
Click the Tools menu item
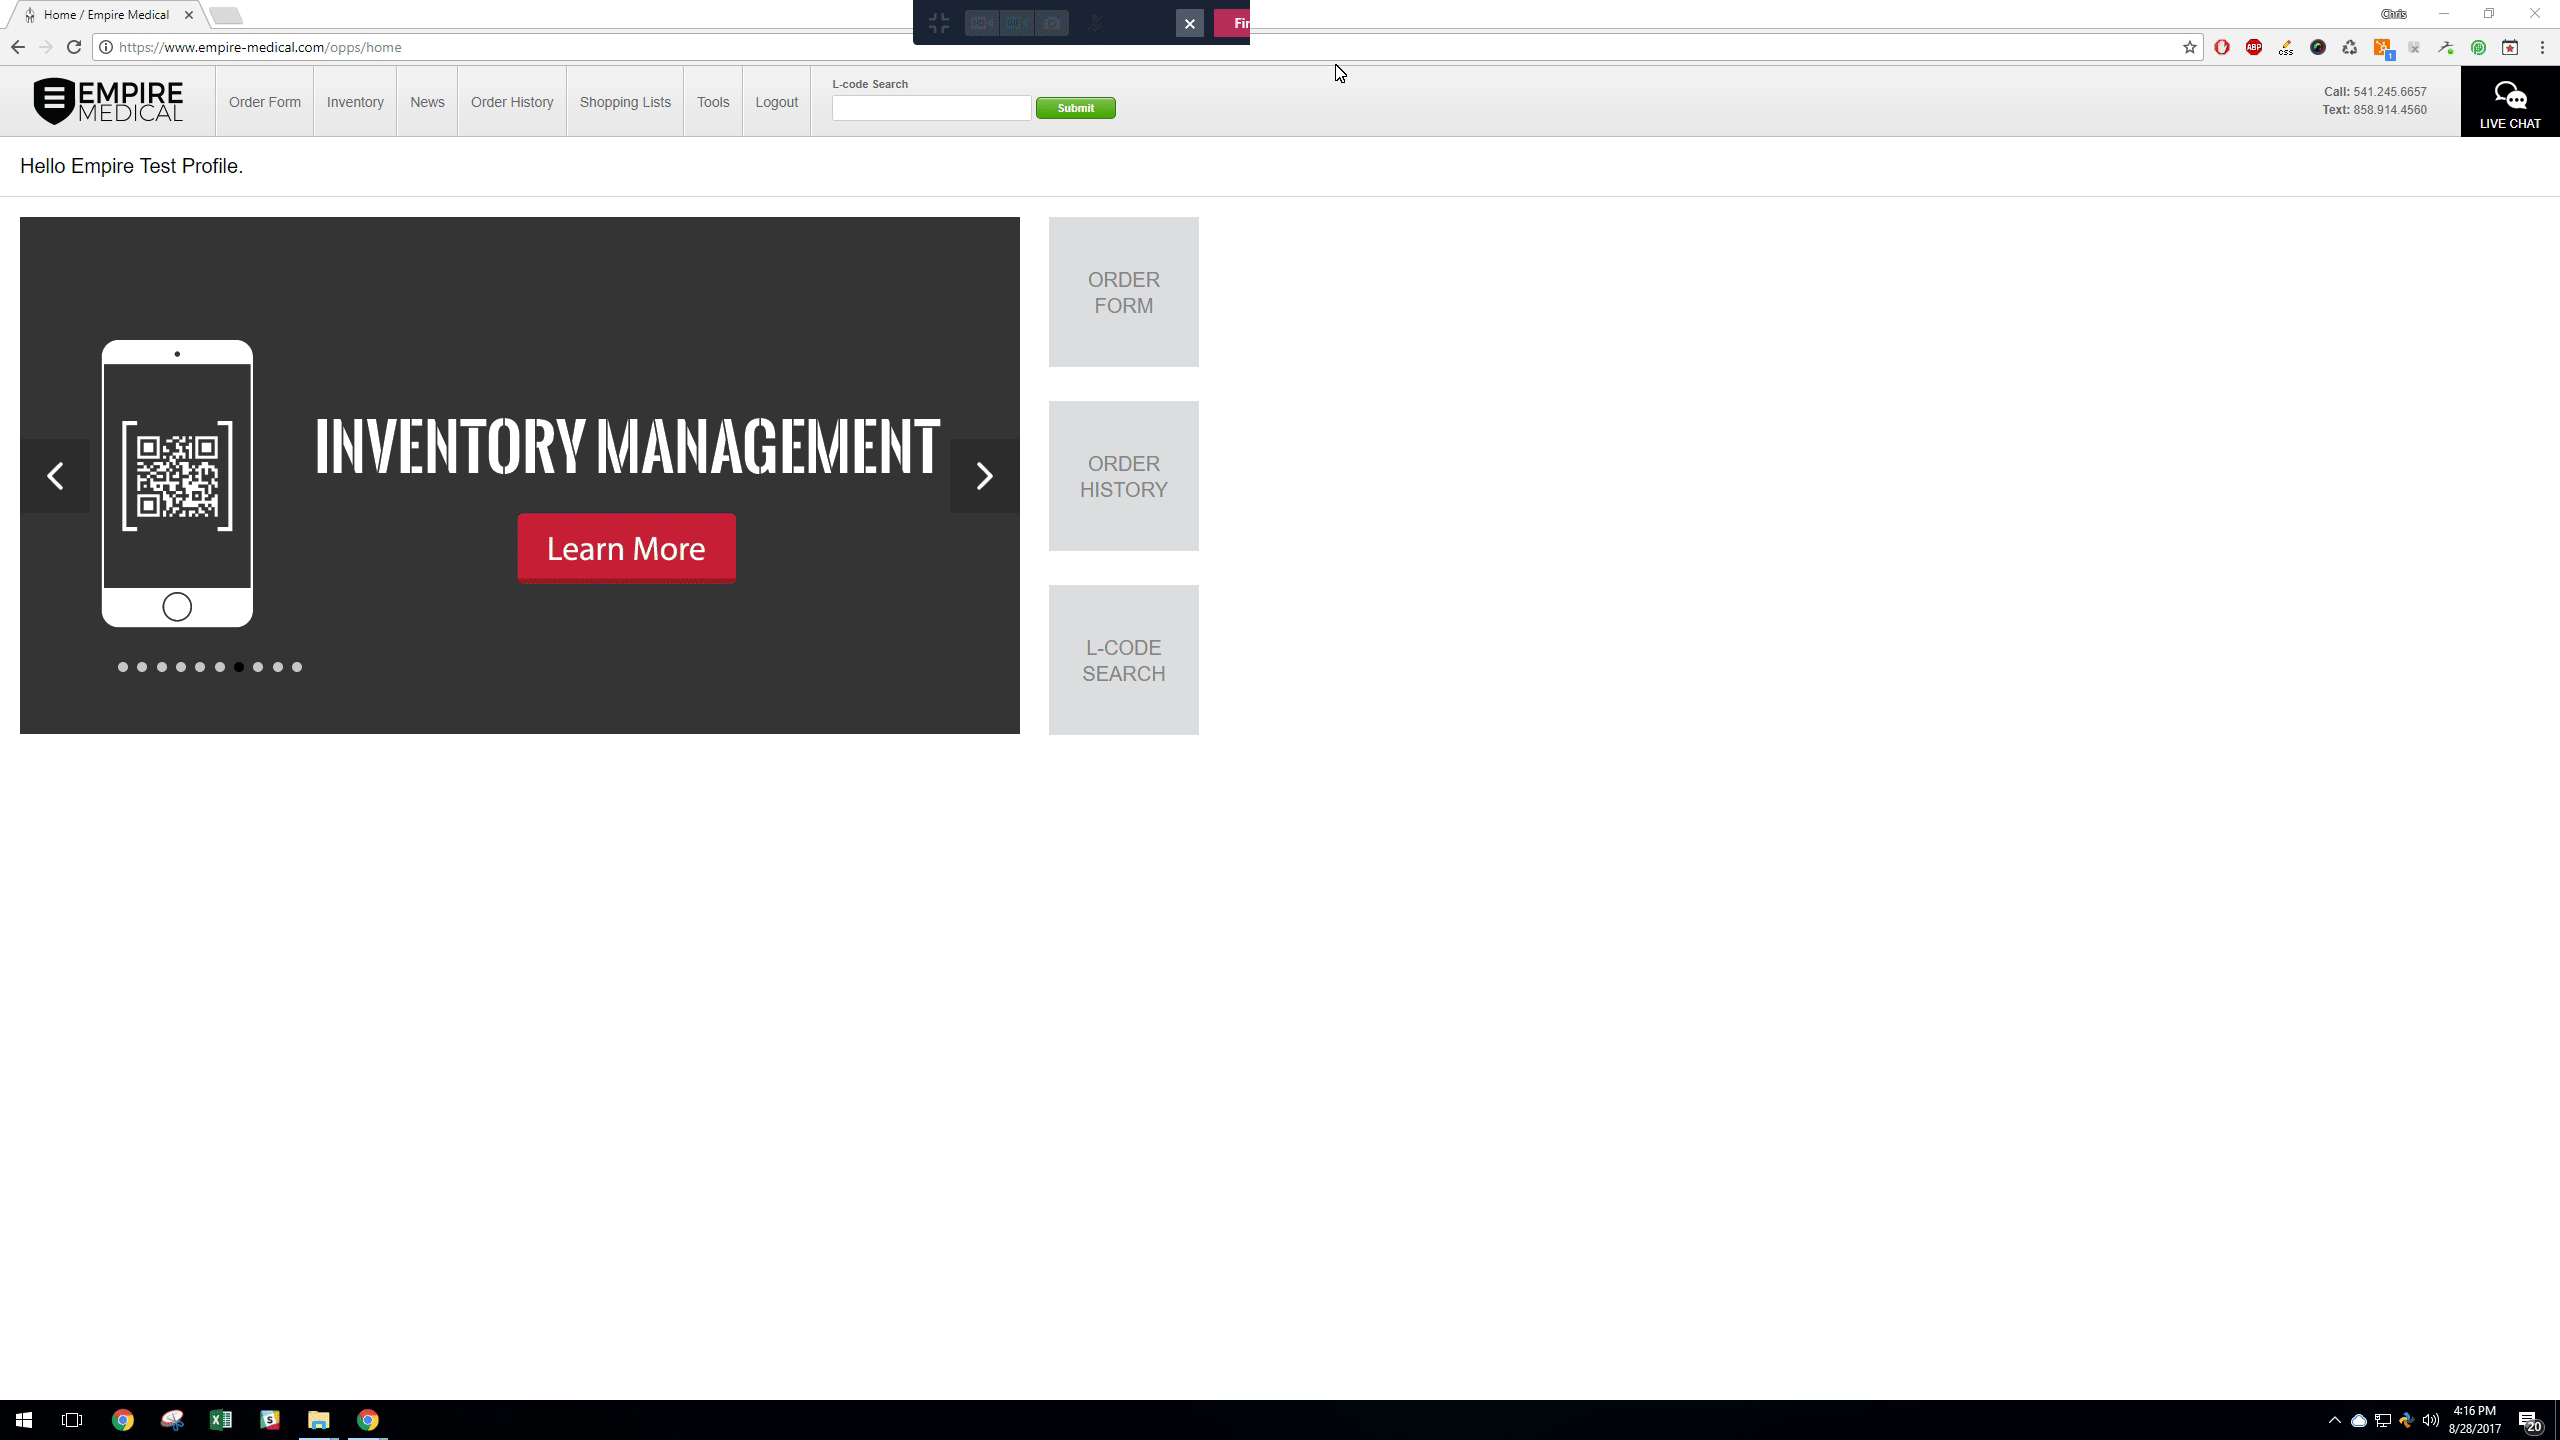(x=713, y=102)
